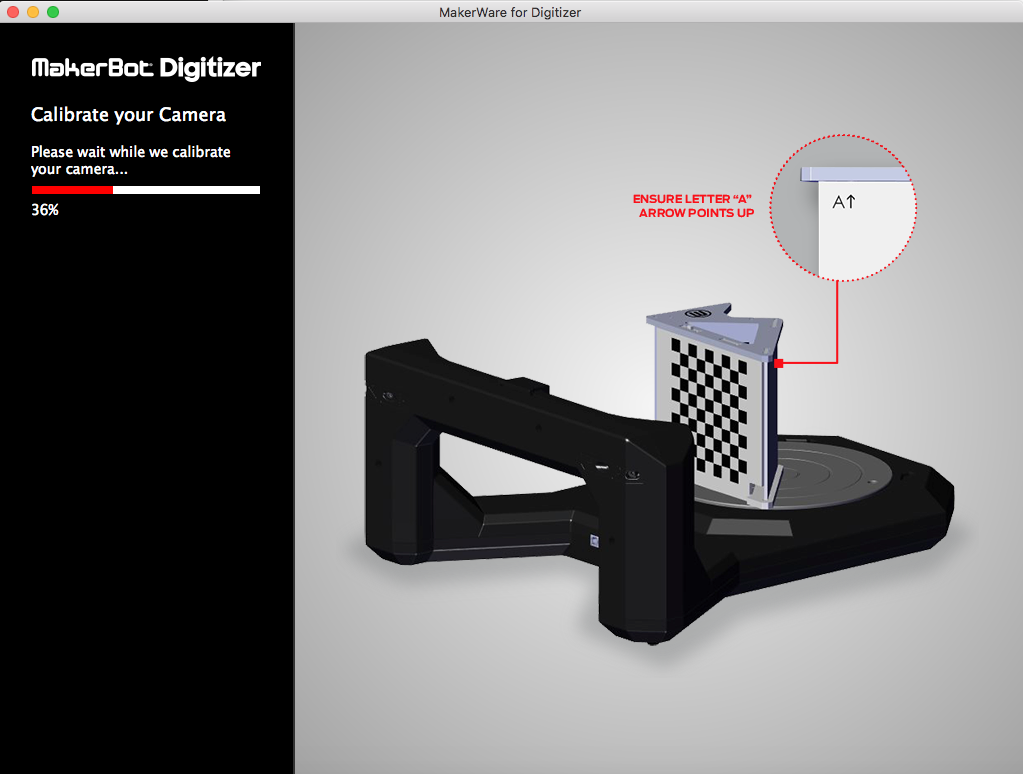
Task: Zoom the window with the green button
Action: 53,12
